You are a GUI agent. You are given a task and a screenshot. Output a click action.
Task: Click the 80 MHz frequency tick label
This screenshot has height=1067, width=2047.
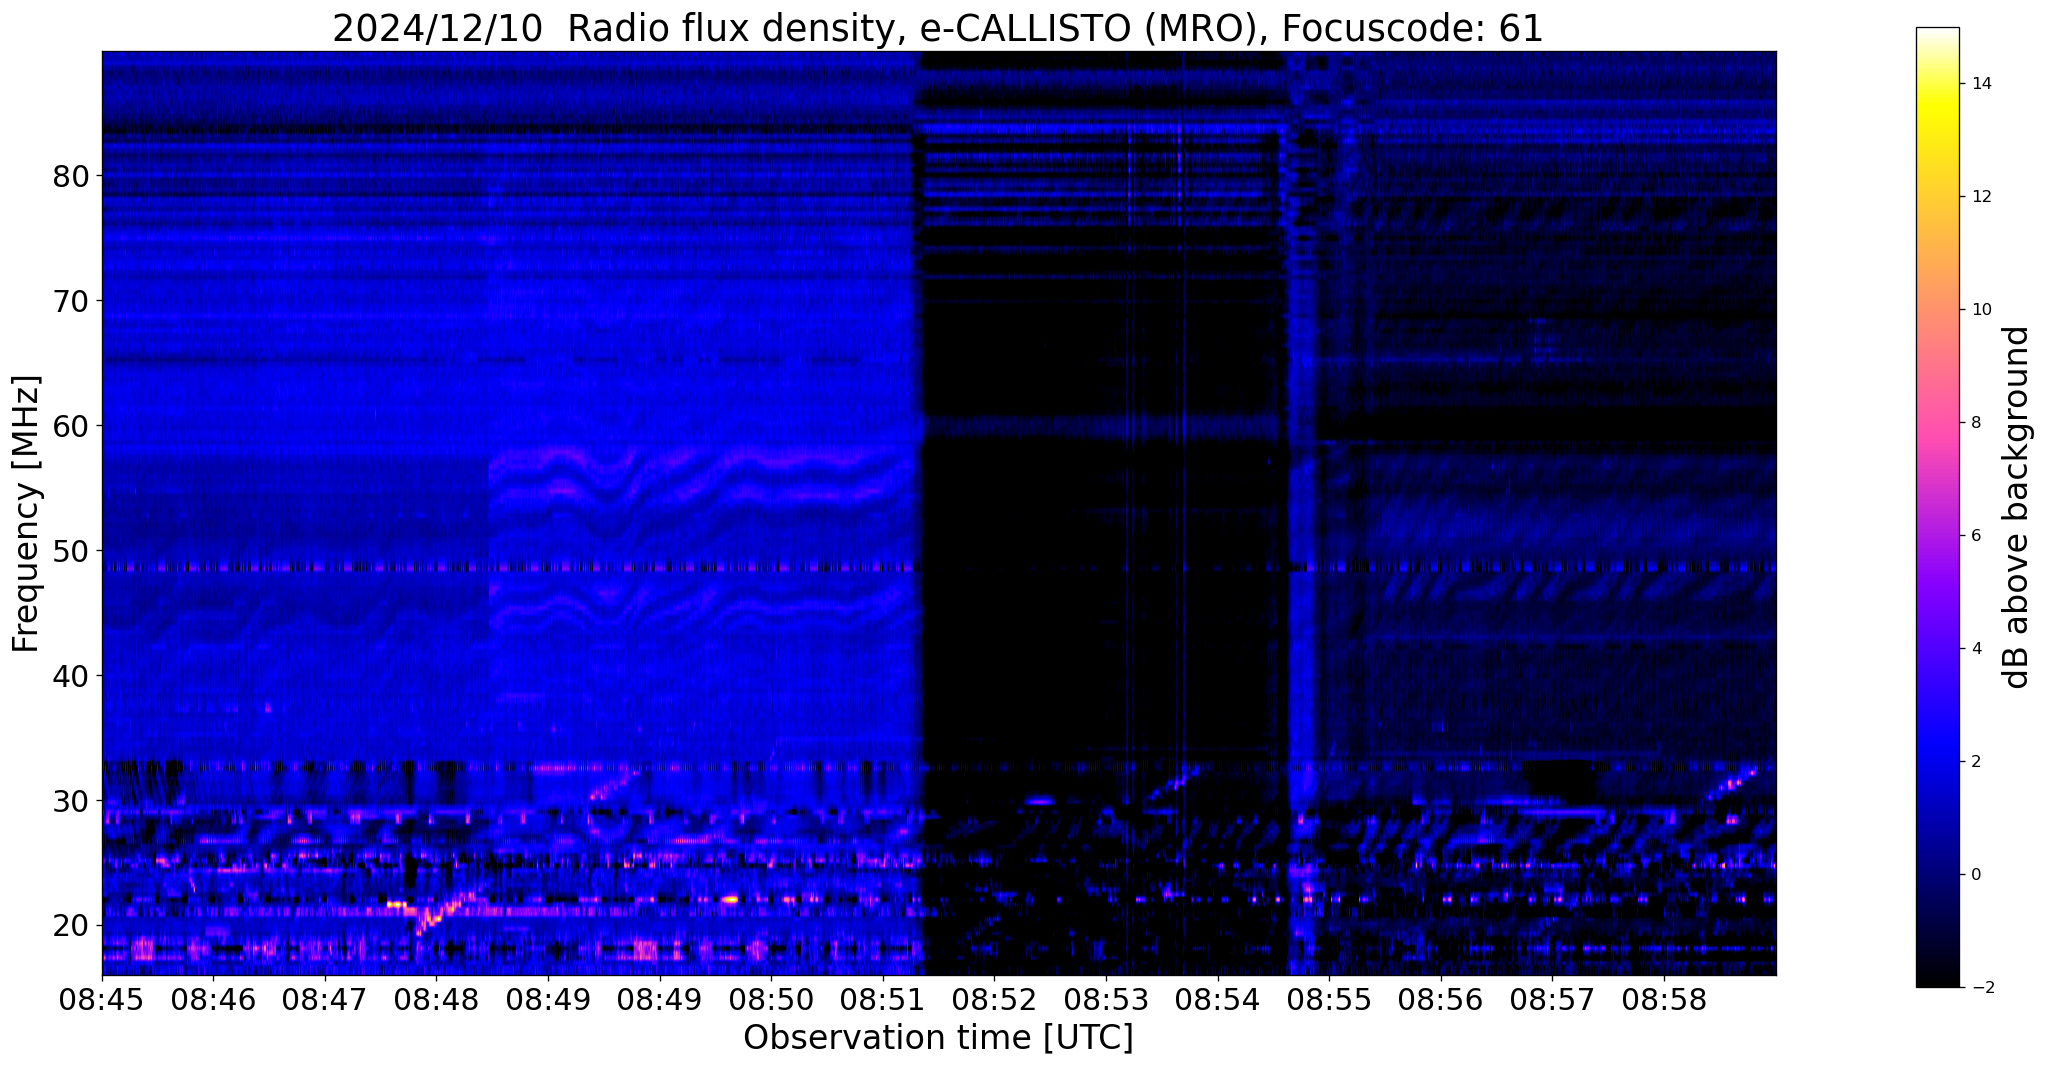(x=70, y=176)
